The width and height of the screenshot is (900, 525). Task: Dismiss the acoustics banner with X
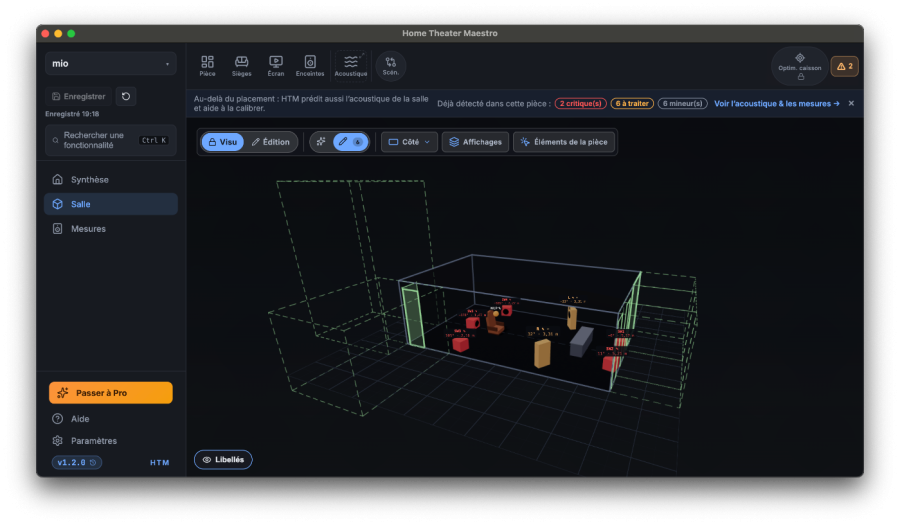coord(851,103)
